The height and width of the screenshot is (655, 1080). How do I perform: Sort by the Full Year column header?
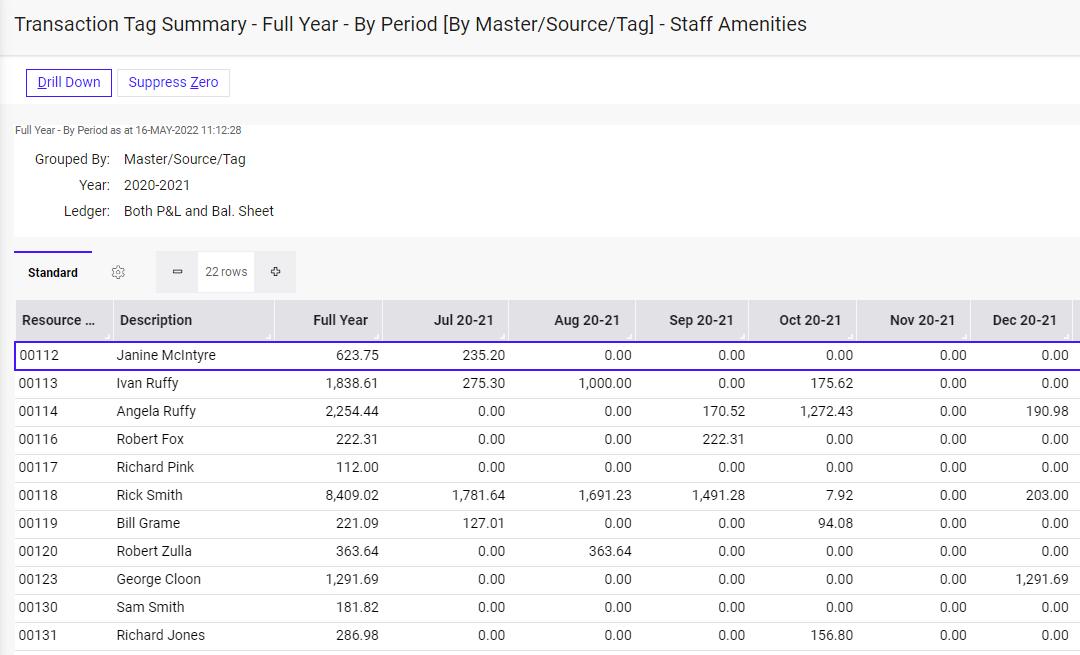tap(340, 320)
